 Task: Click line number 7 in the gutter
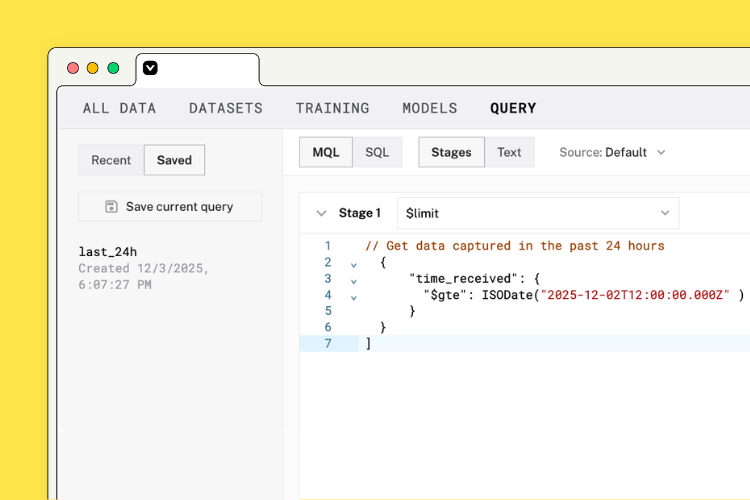click(x=328, y=344)
